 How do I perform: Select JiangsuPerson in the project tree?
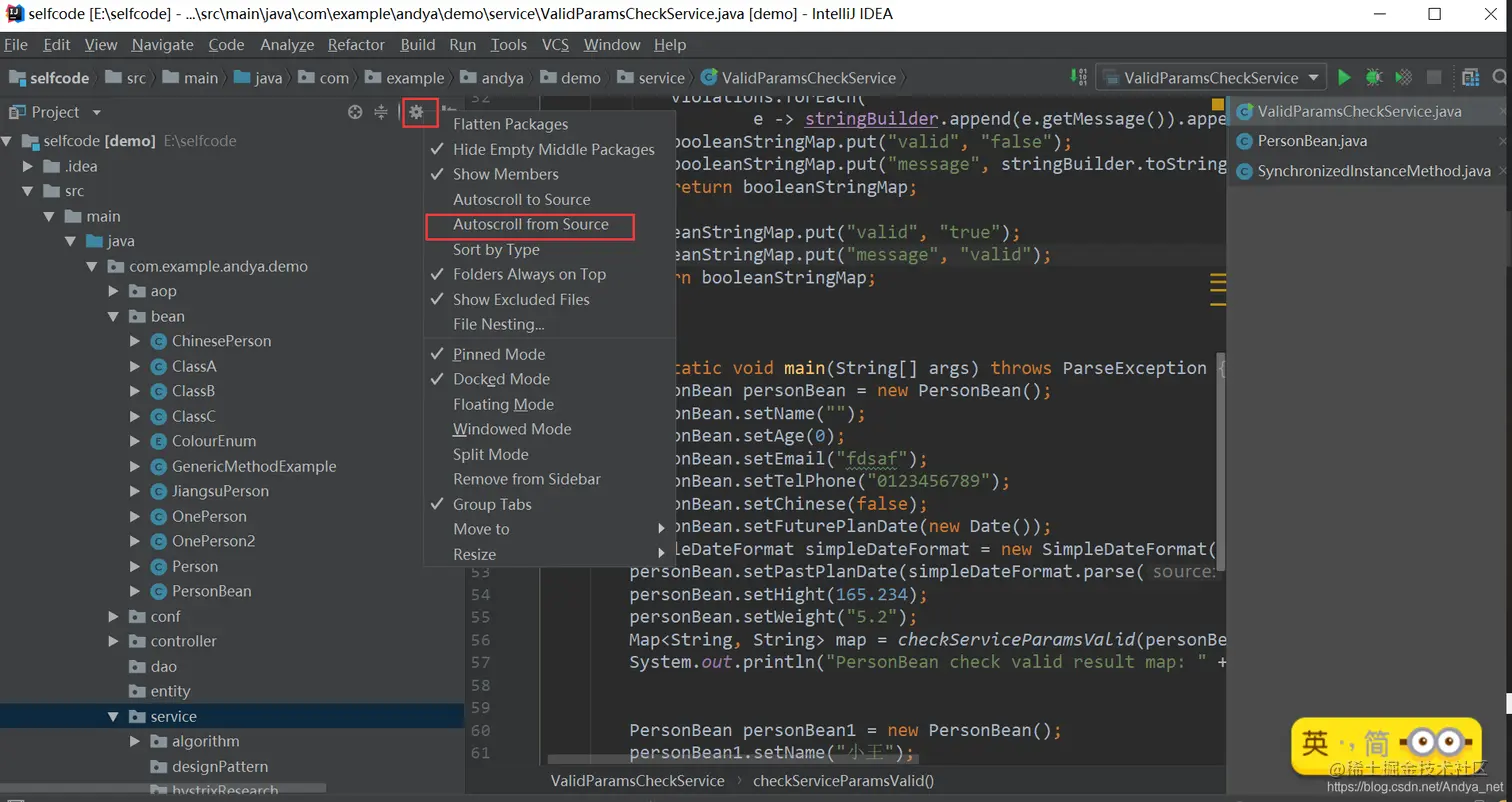pos(220,491)
